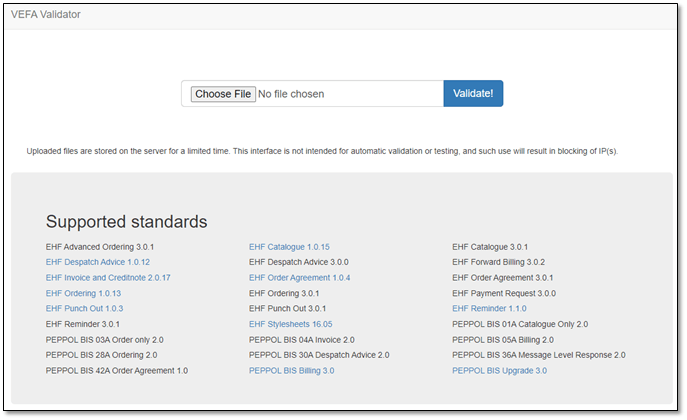
Task: Open EHF Punch Out 1.0.3 link
Action: coord(84,309)
